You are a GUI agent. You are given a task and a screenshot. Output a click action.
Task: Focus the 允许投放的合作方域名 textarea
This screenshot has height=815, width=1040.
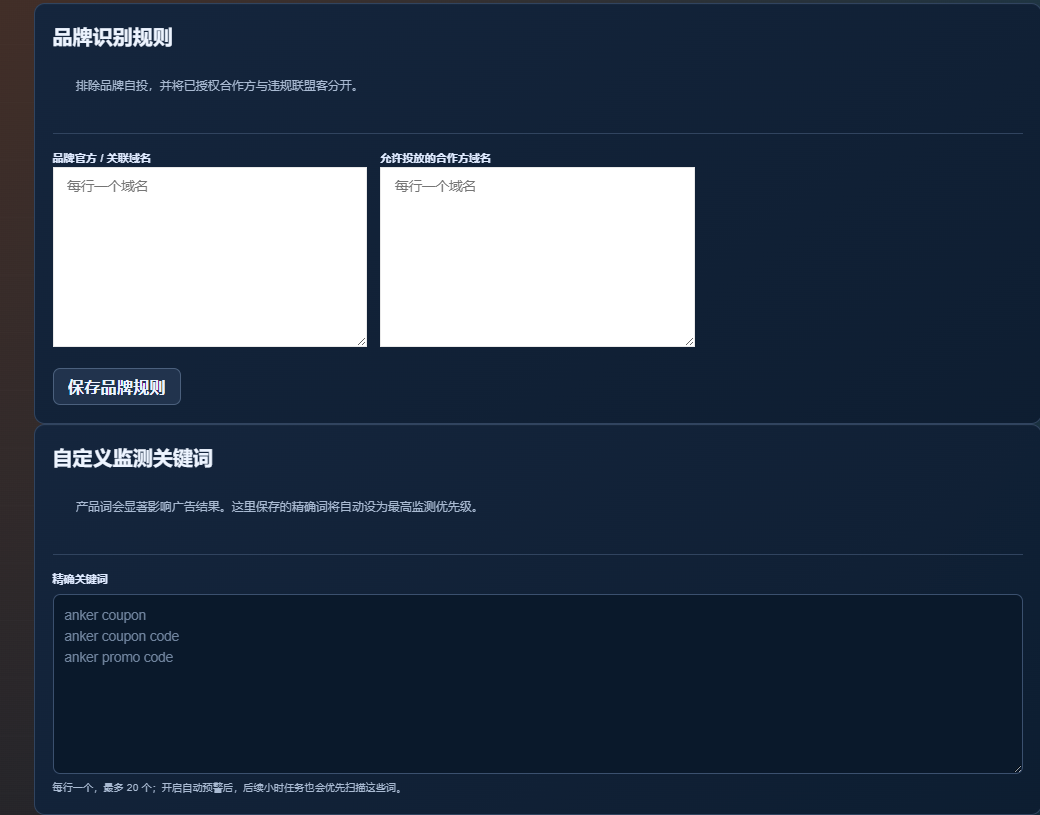tap(537, 257)
